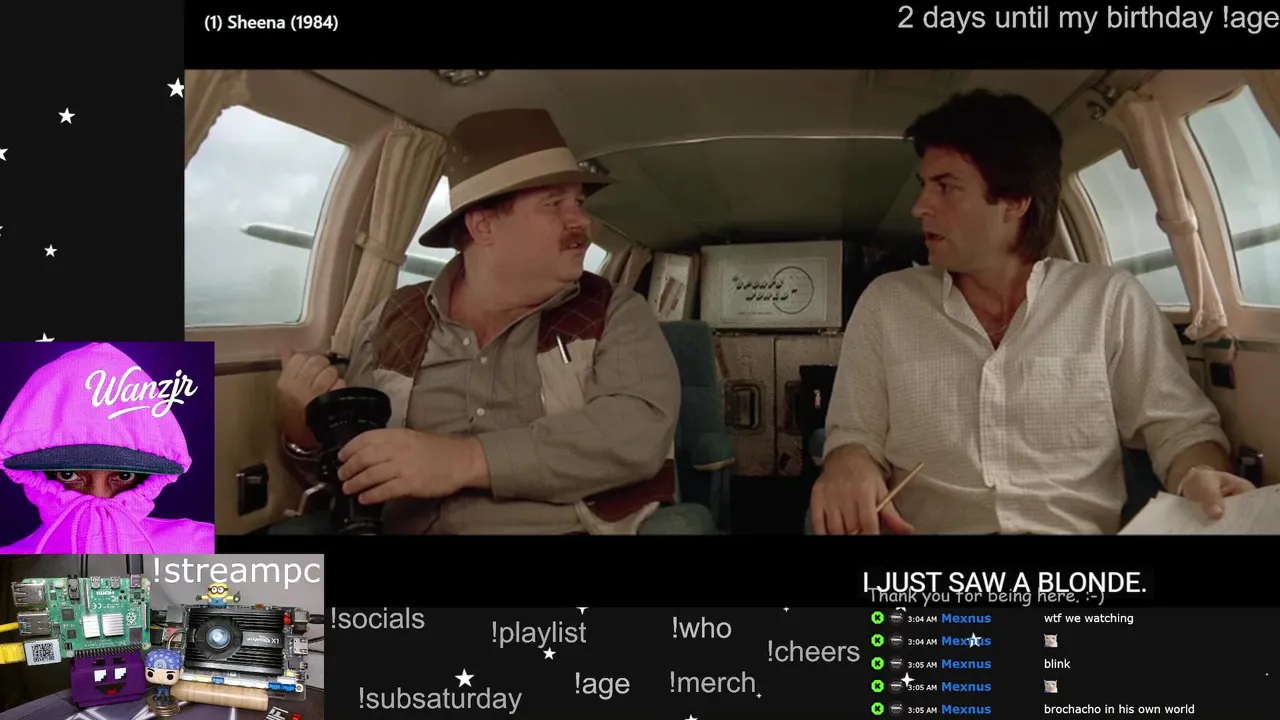Click the Kick icon beside the "blink" message

(877, 664)
